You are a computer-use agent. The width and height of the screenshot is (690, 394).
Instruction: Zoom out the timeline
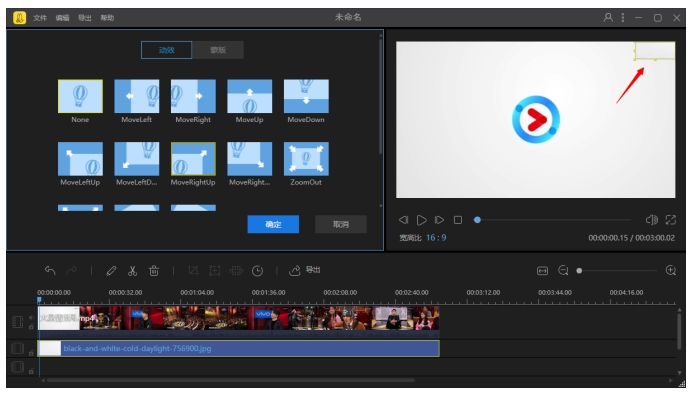click(563, 270)
